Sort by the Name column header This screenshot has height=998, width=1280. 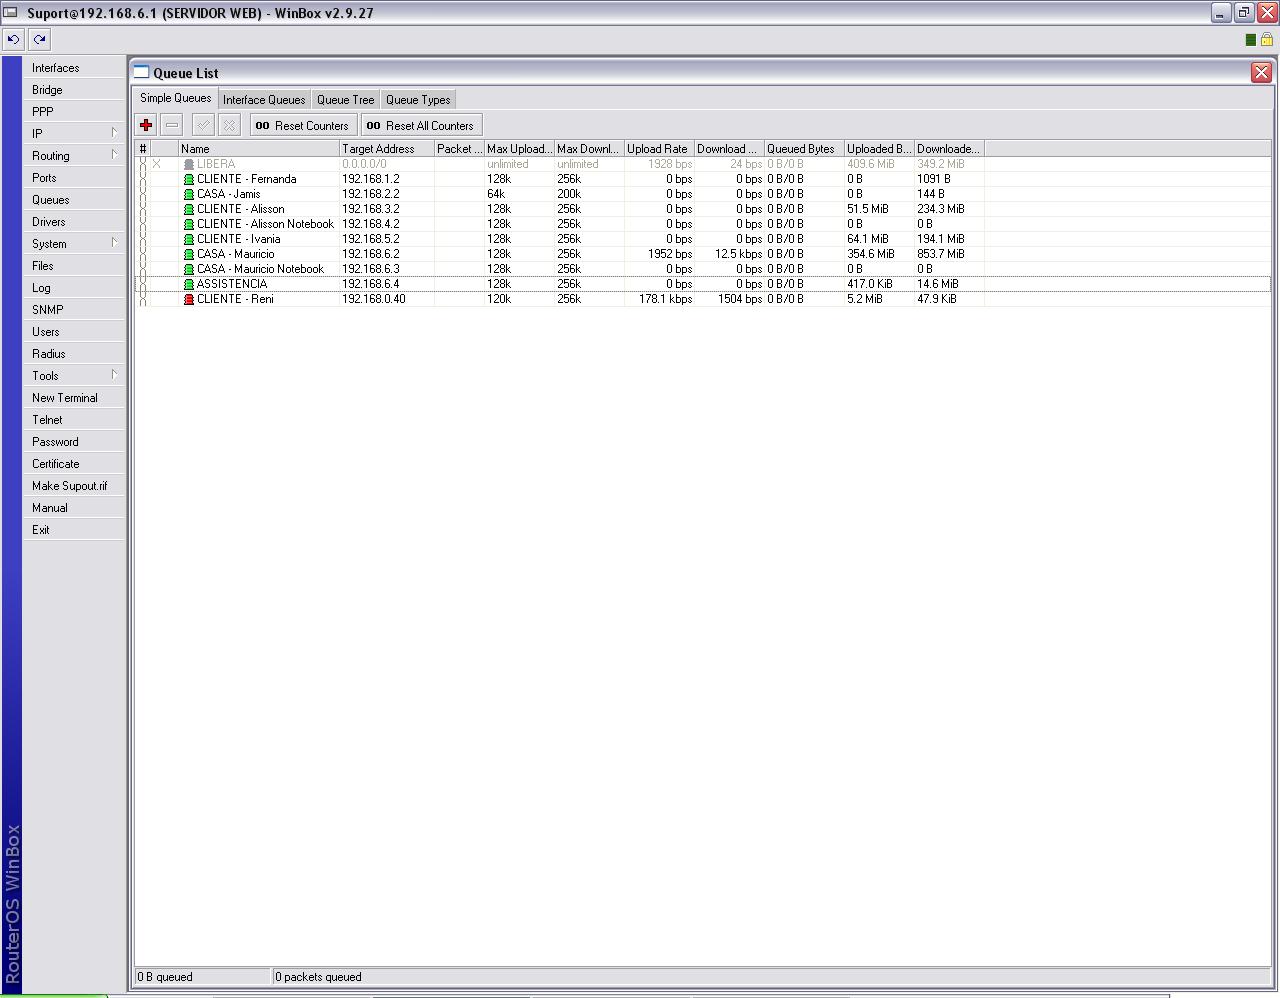(259, 149)
